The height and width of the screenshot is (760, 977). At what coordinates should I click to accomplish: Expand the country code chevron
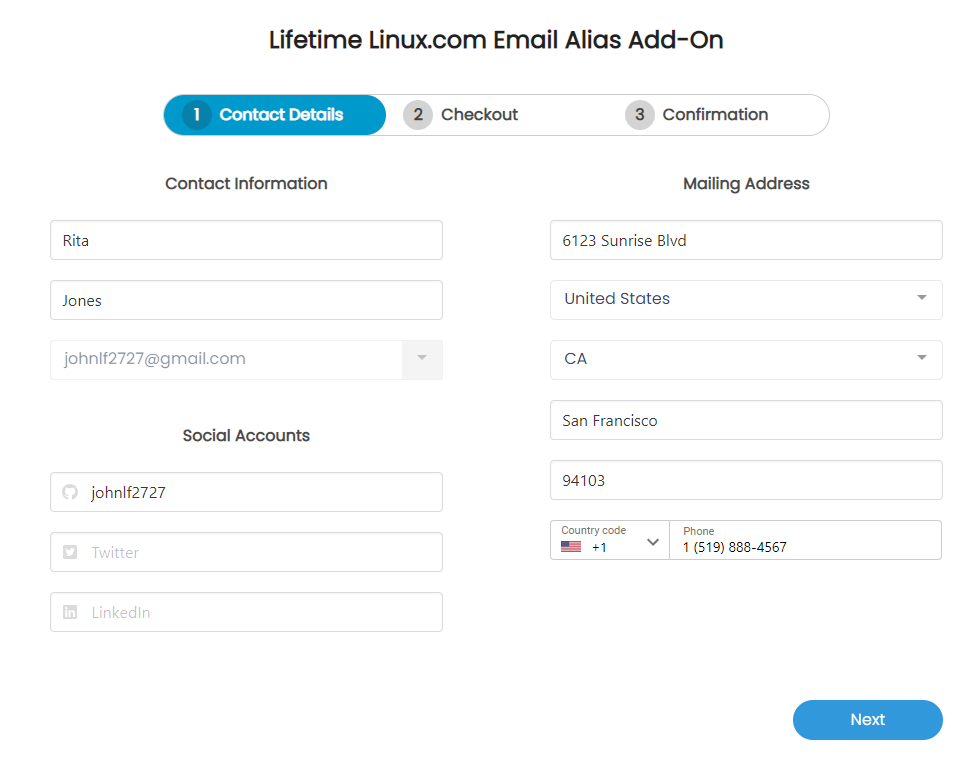(652, 542)
